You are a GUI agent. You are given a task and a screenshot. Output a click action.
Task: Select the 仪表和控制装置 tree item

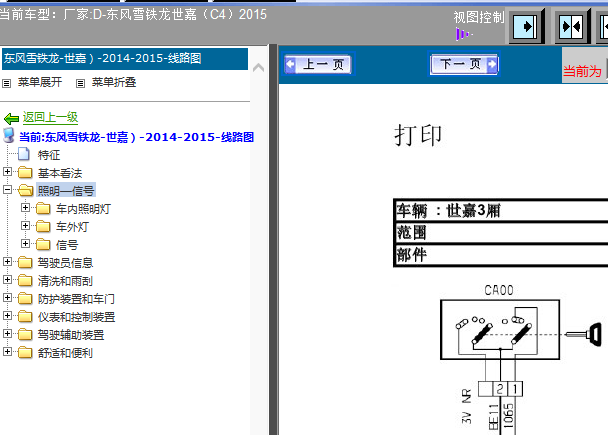(x=76, y=317)
